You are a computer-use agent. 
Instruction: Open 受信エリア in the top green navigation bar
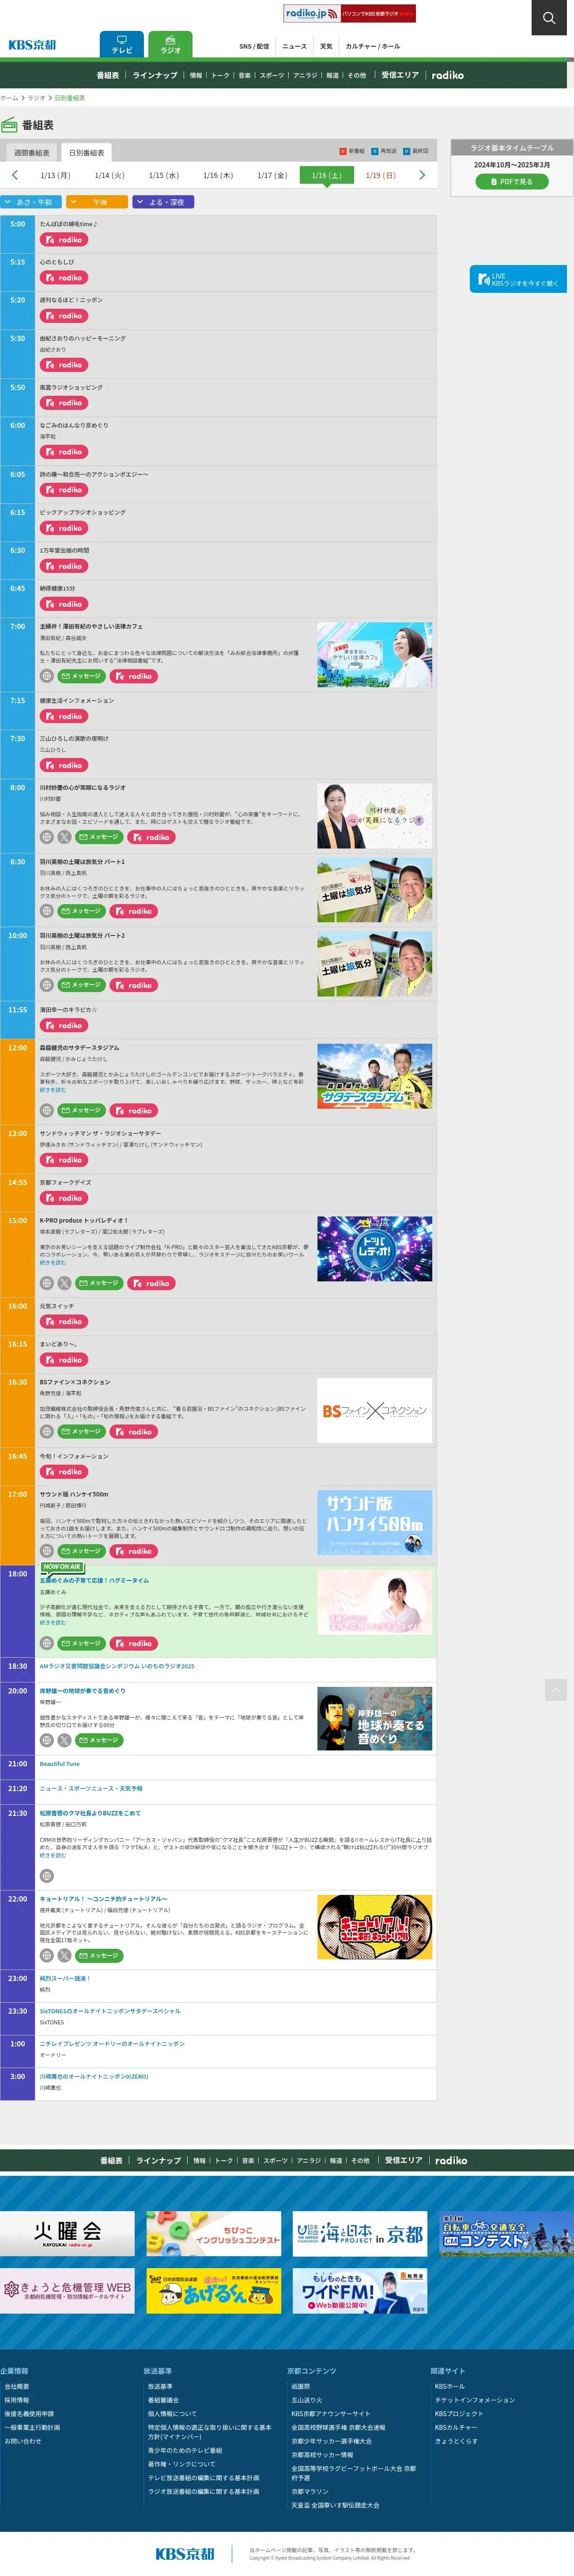(x=400, y=75)
